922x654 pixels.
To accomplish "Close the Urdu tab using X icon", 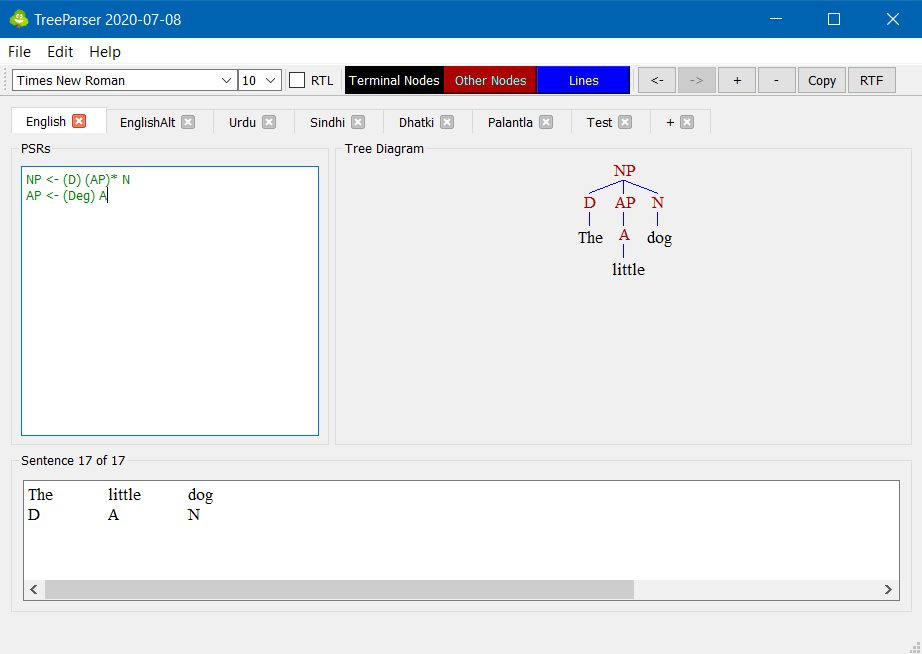I will [269, 122].
